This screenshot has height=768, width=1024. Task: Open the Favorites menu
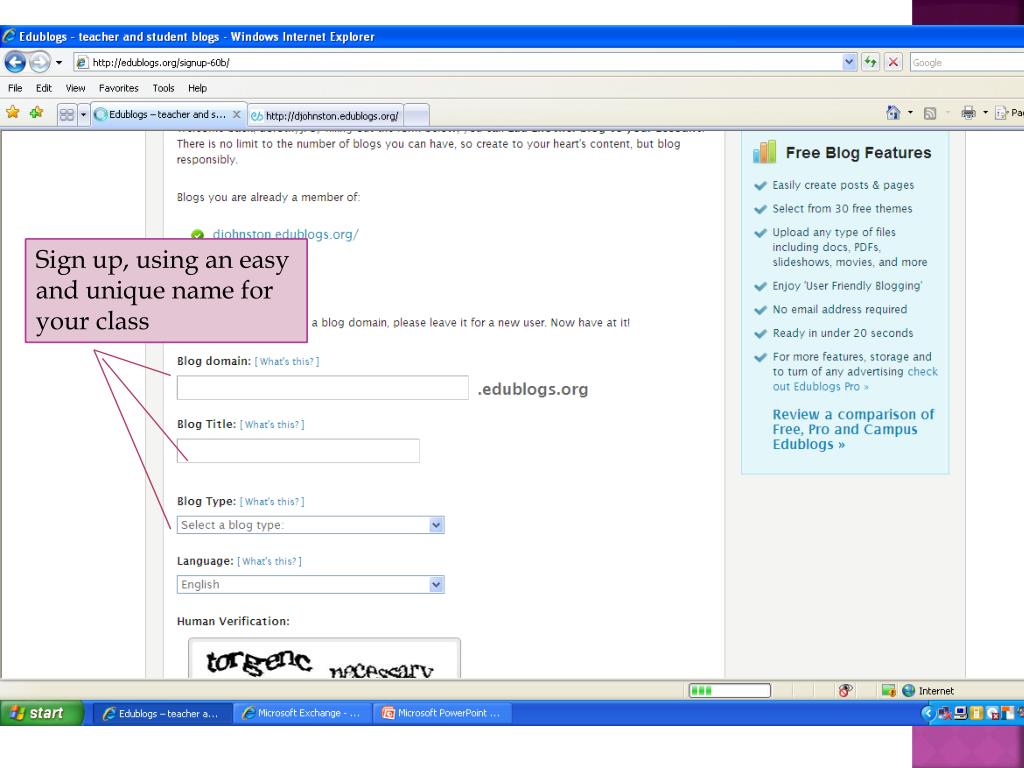[118, 88]
